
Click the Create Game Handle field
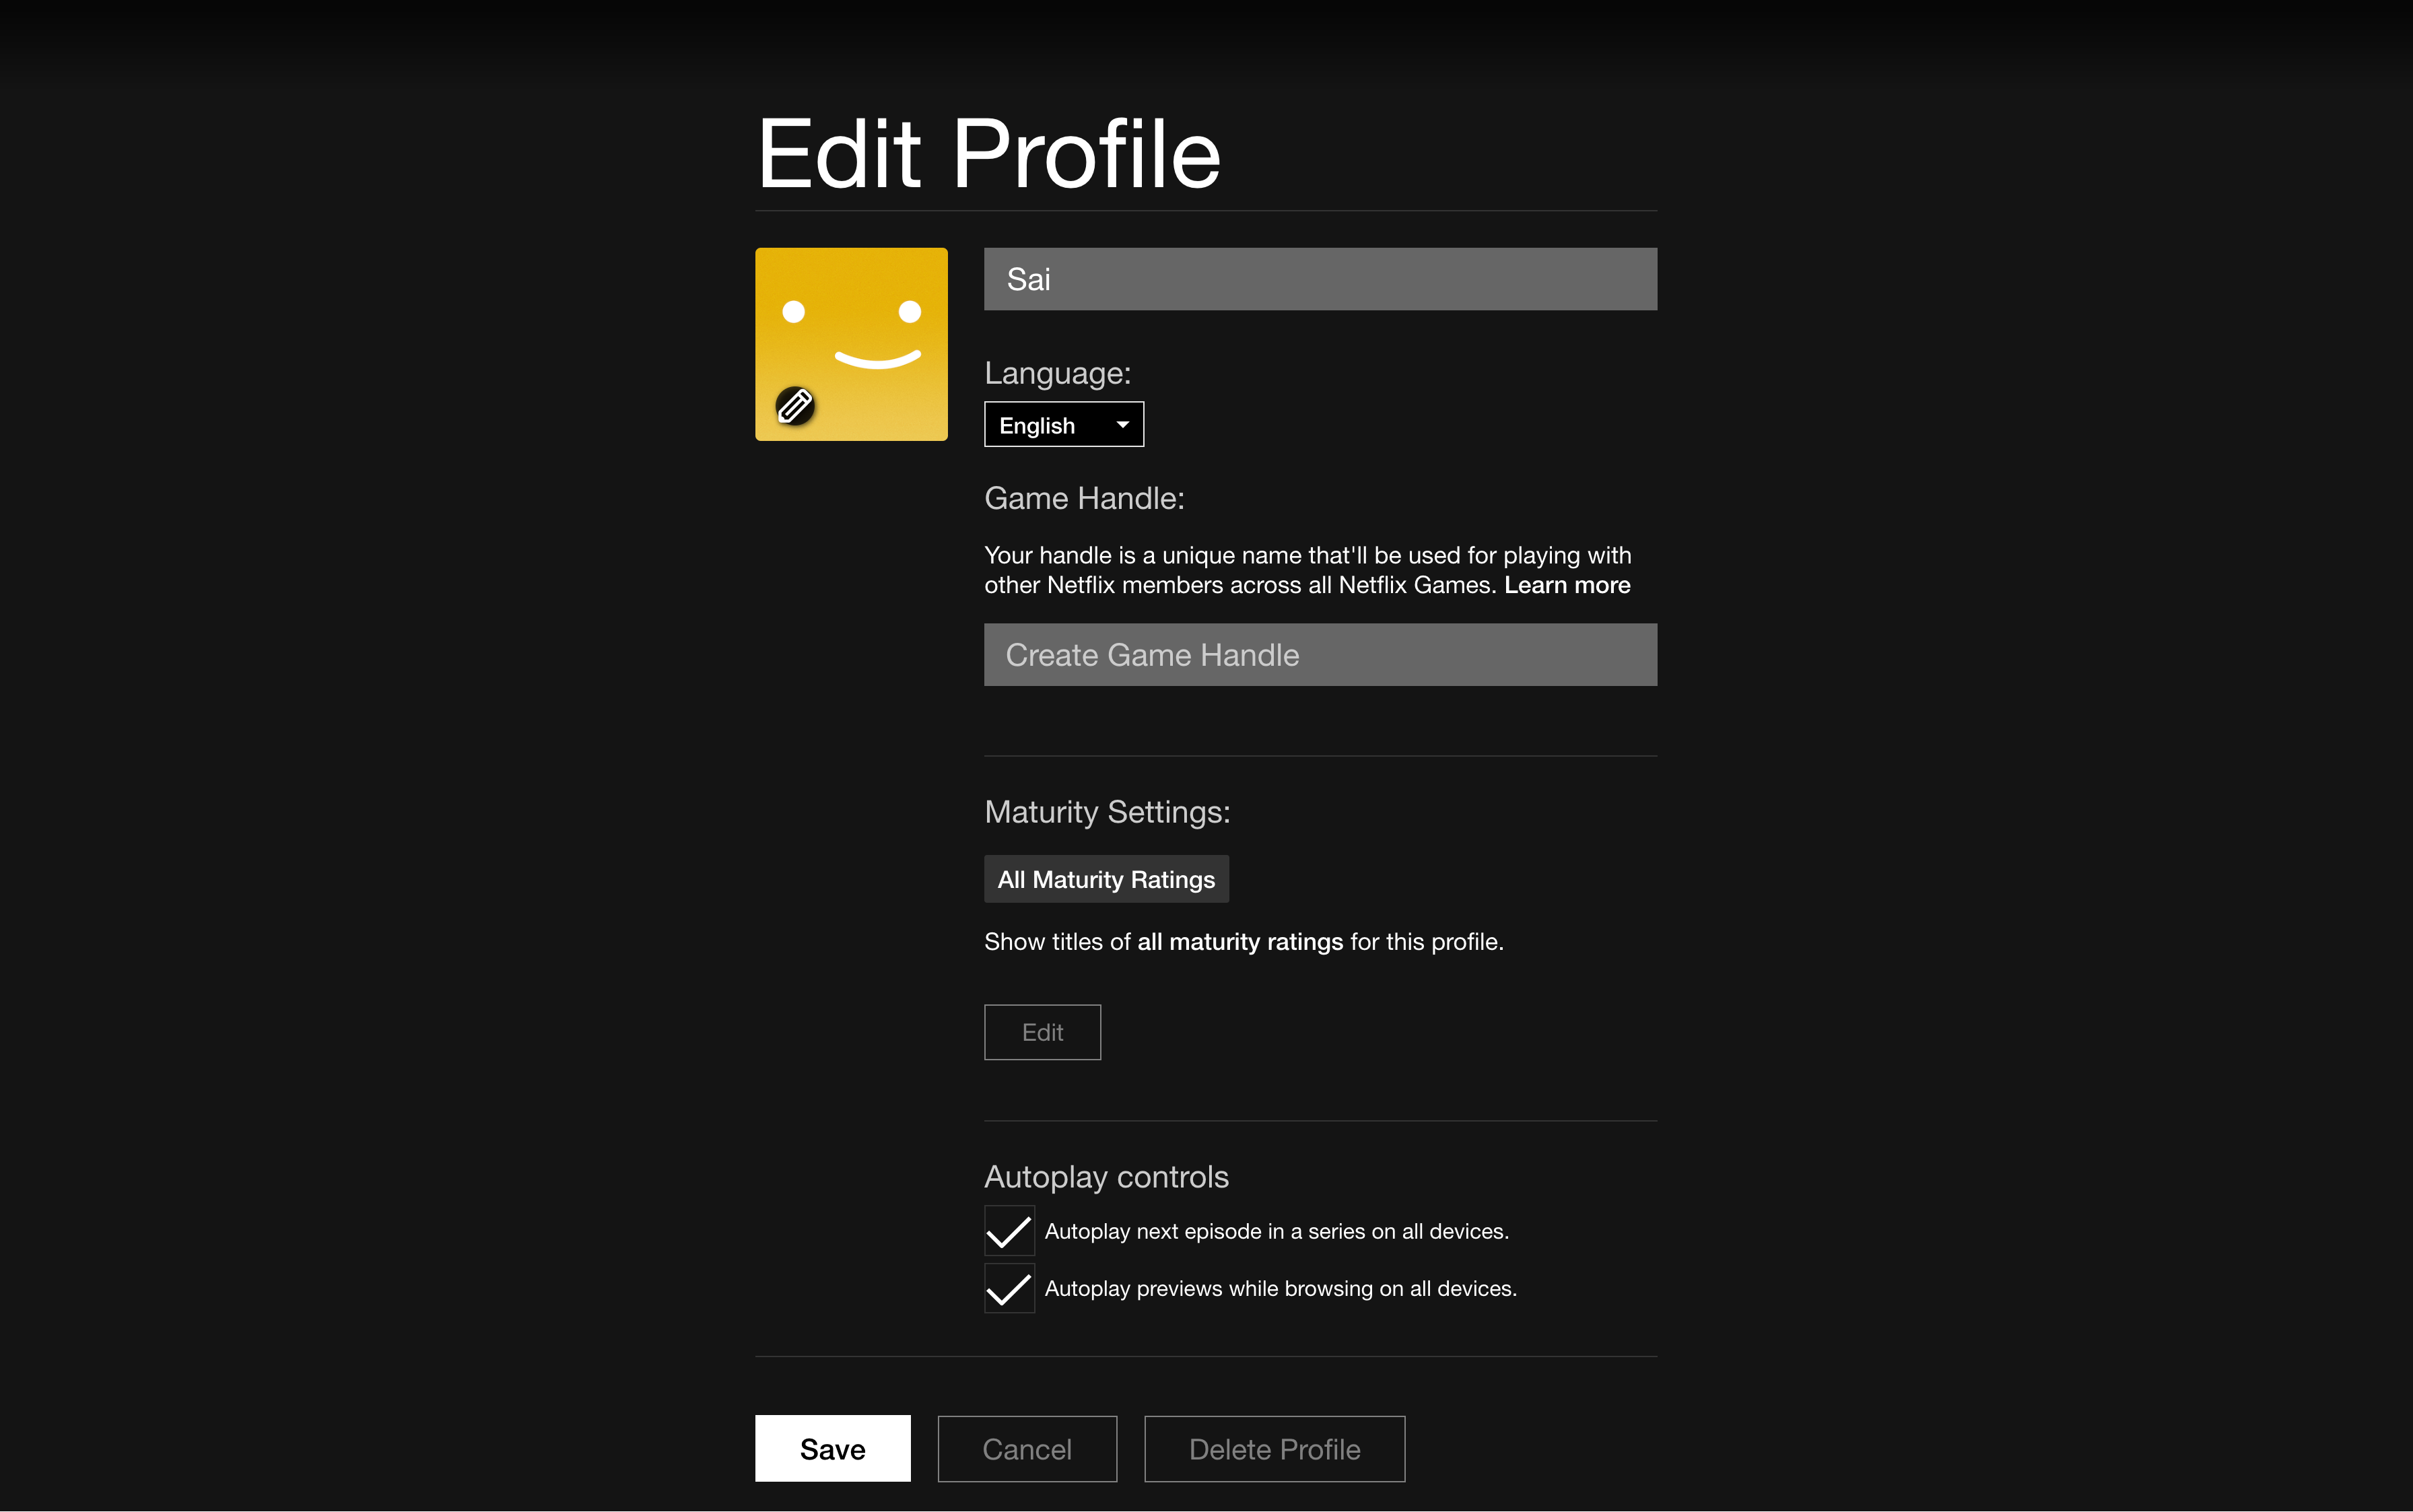coord(1319,654)
